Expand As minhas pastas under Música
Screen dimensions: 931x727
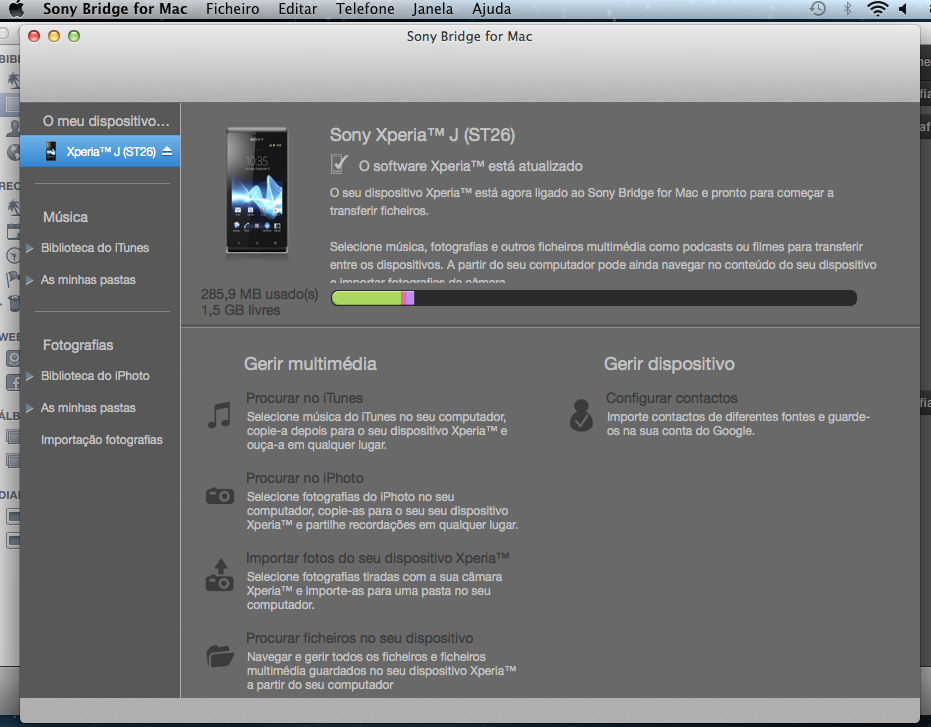31,280
